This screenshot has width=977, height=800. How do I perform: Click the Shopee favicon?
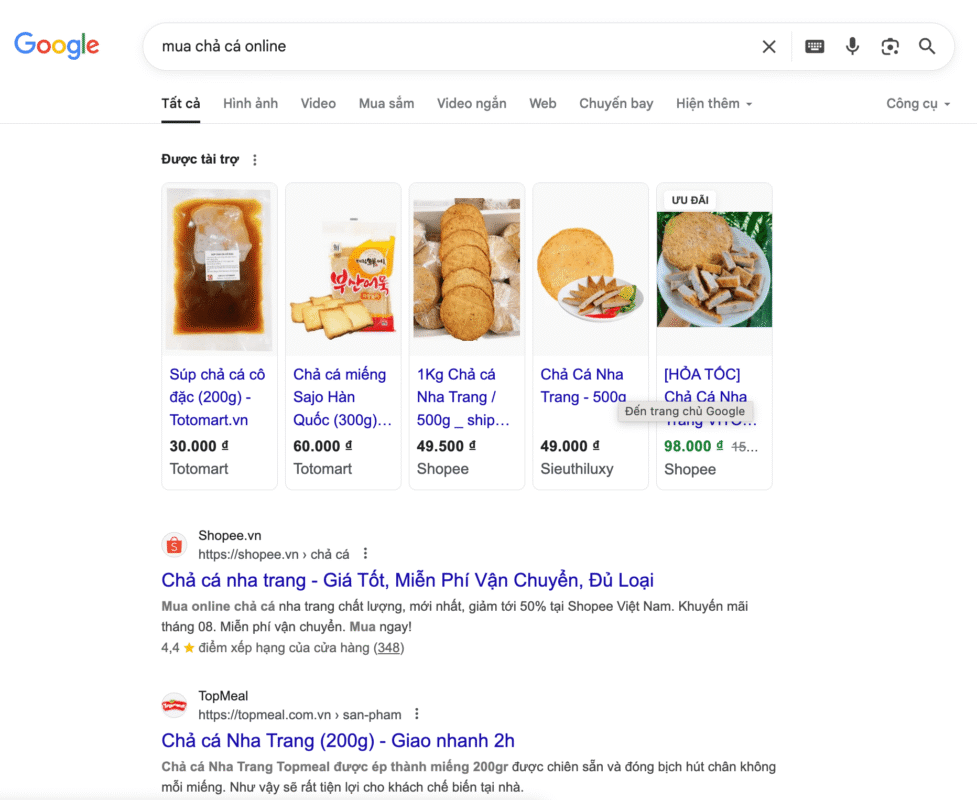(x=174, y=545)
